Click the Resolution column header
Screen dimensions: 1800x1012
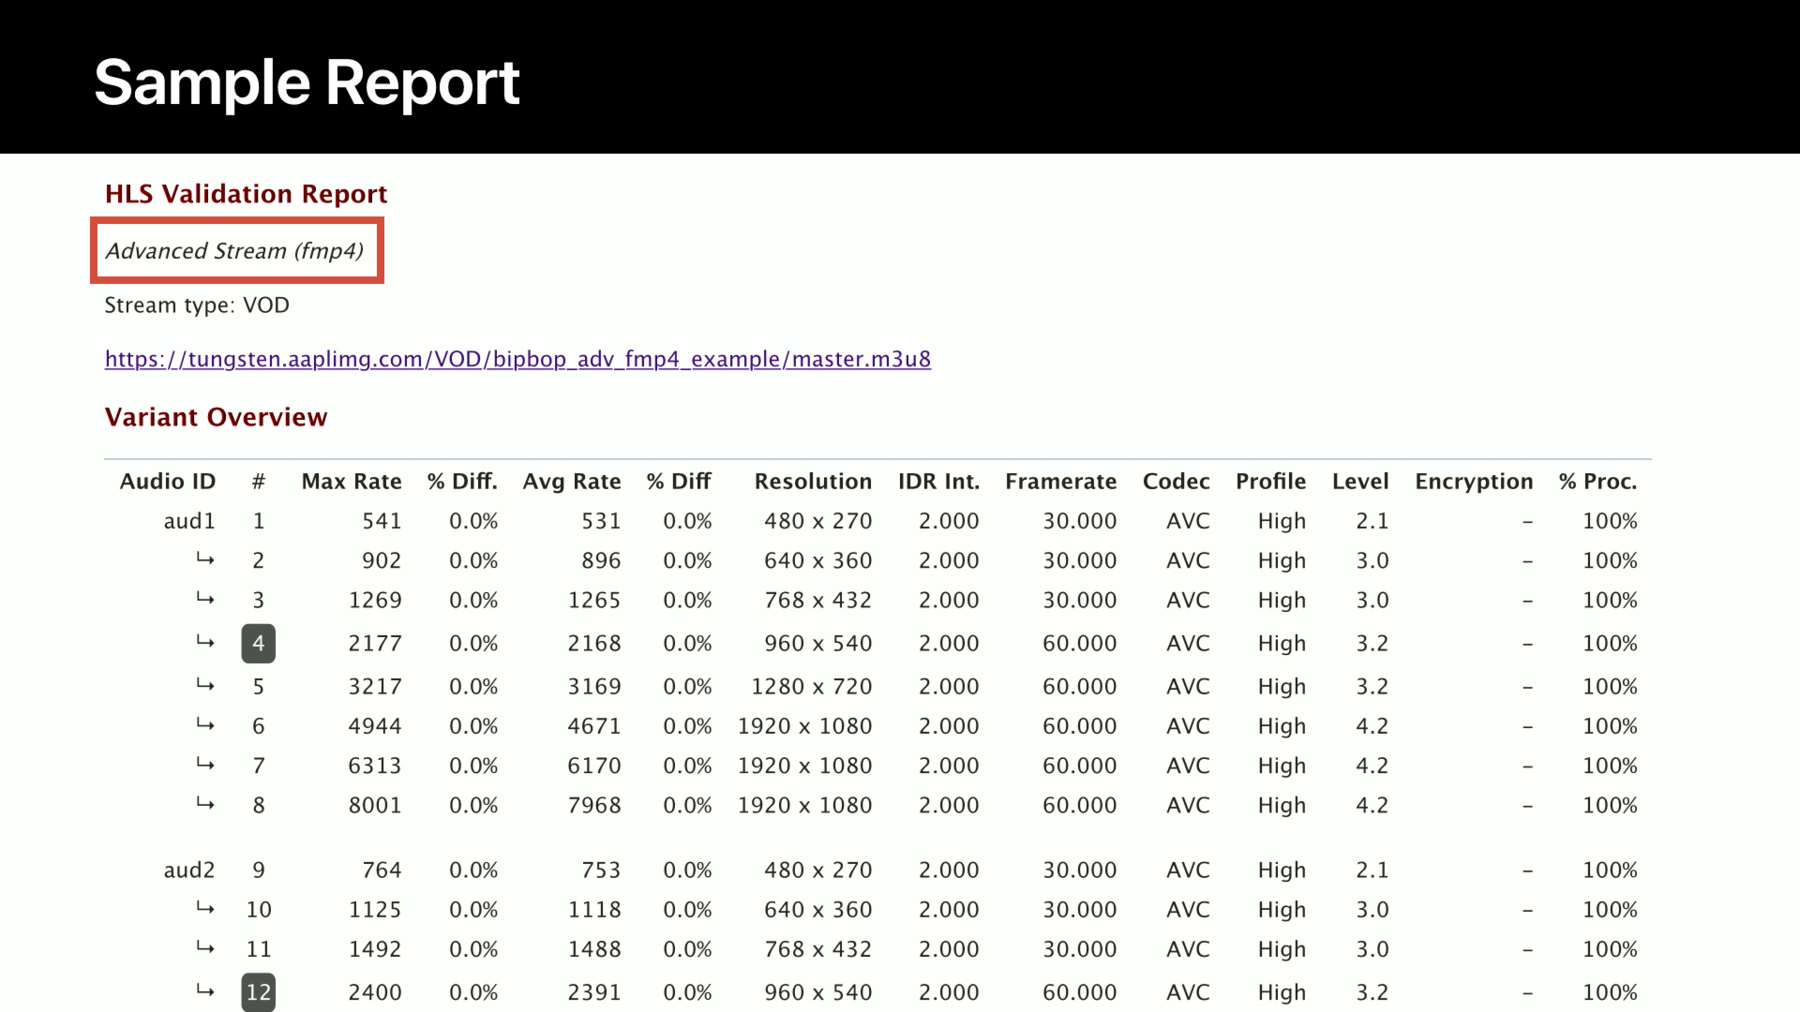812,481
